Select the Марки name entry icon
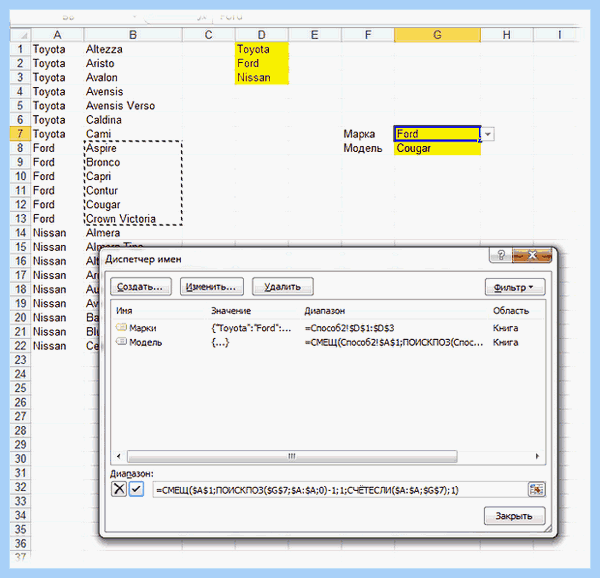 pyautogui.click(x=121, y=327)
